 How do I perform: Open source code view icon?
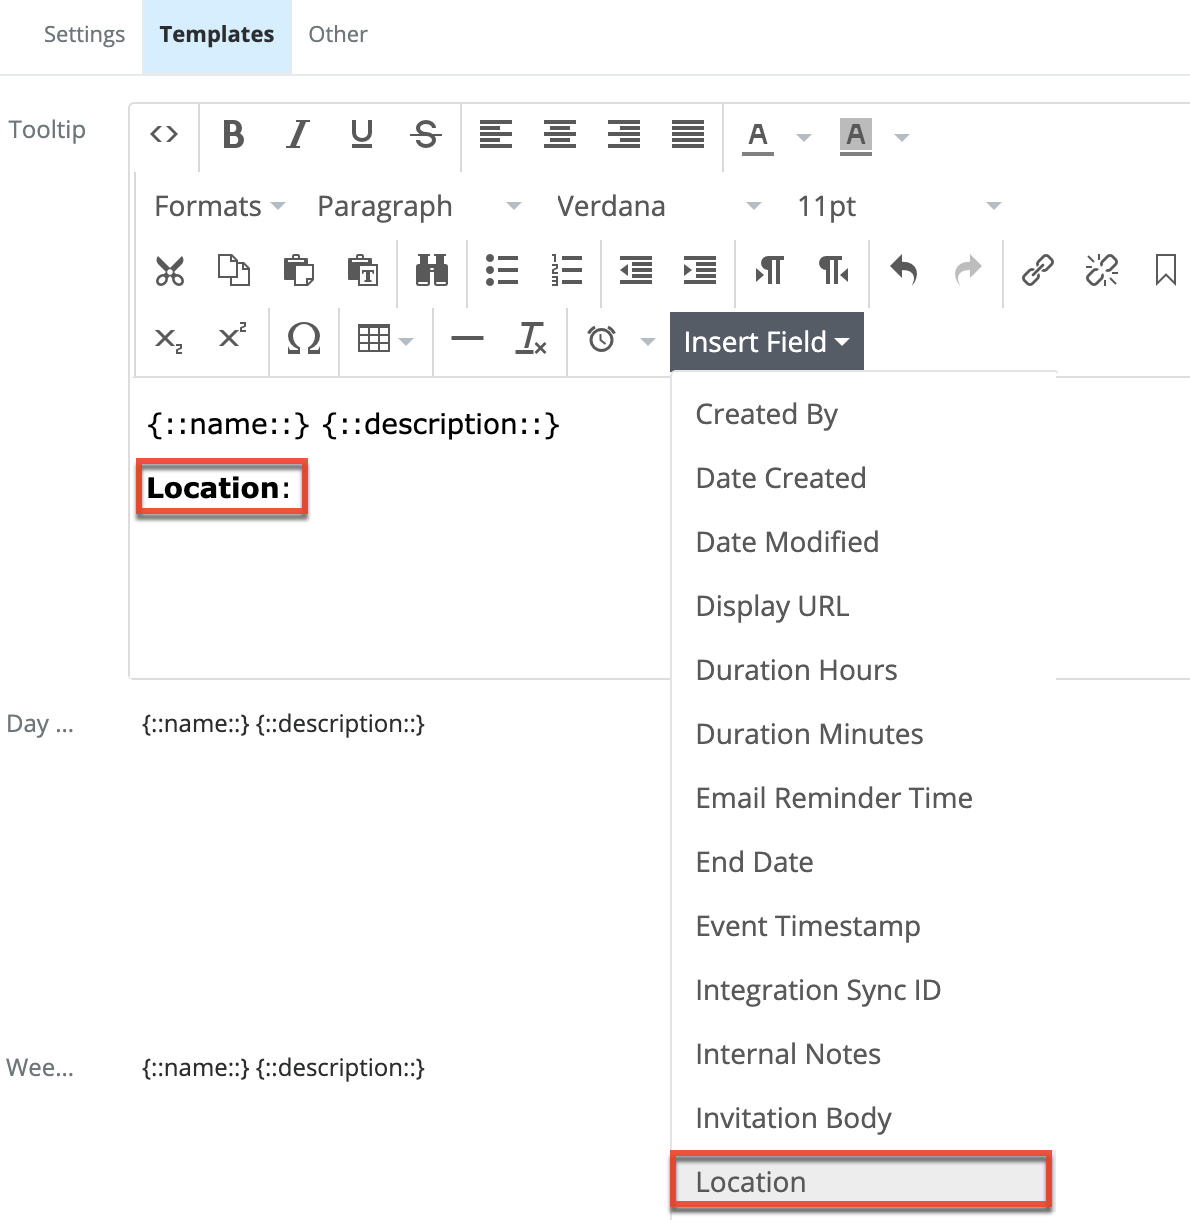[x=164, y=134]
